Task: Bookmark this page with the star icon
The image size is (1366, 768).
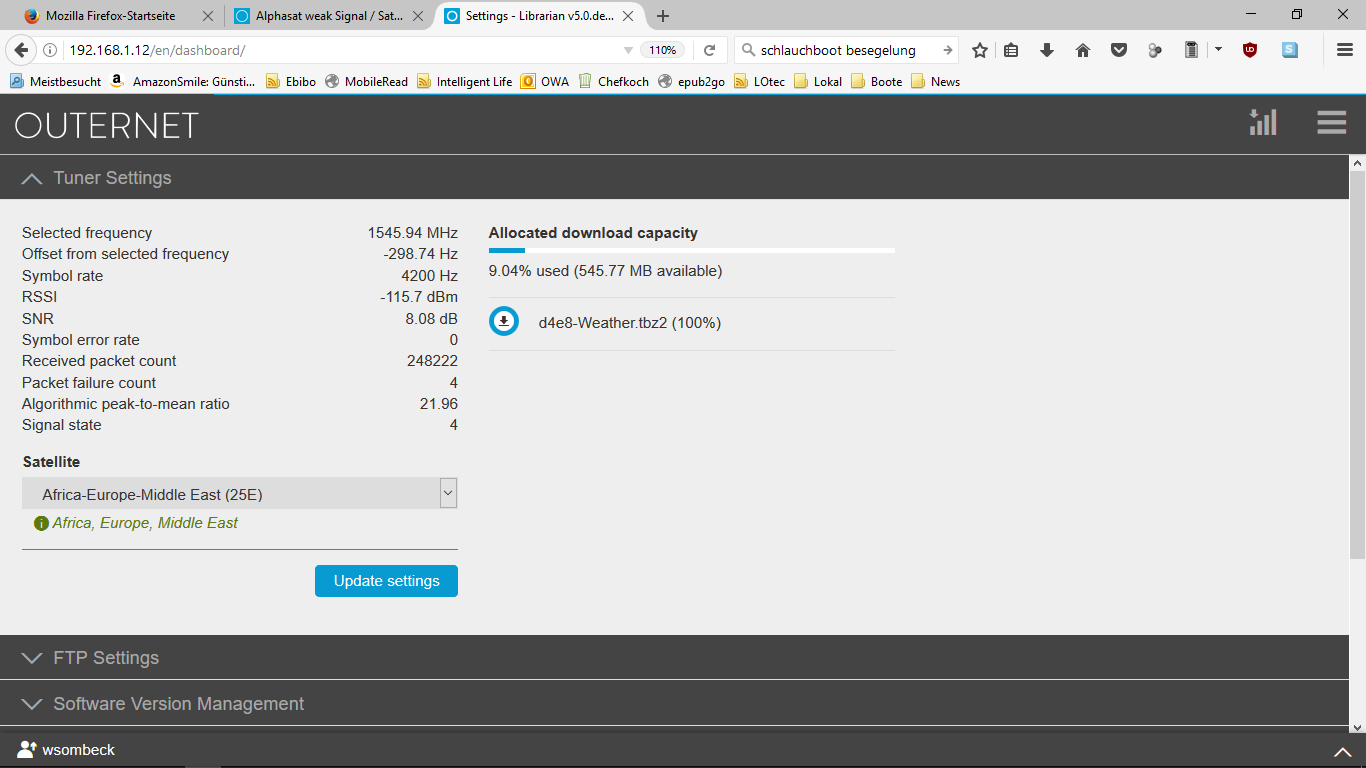Action: (x=980, y=50)
